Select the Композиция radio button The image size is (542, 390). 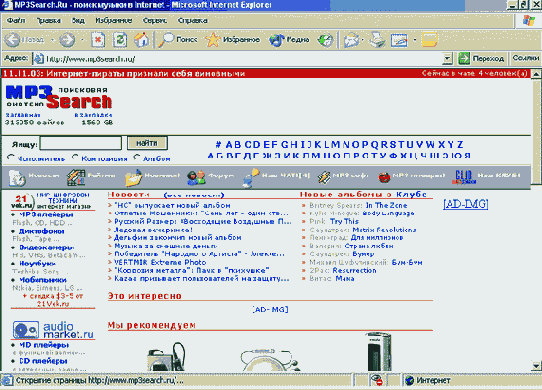pyautogui.click(x=75, y=157)
